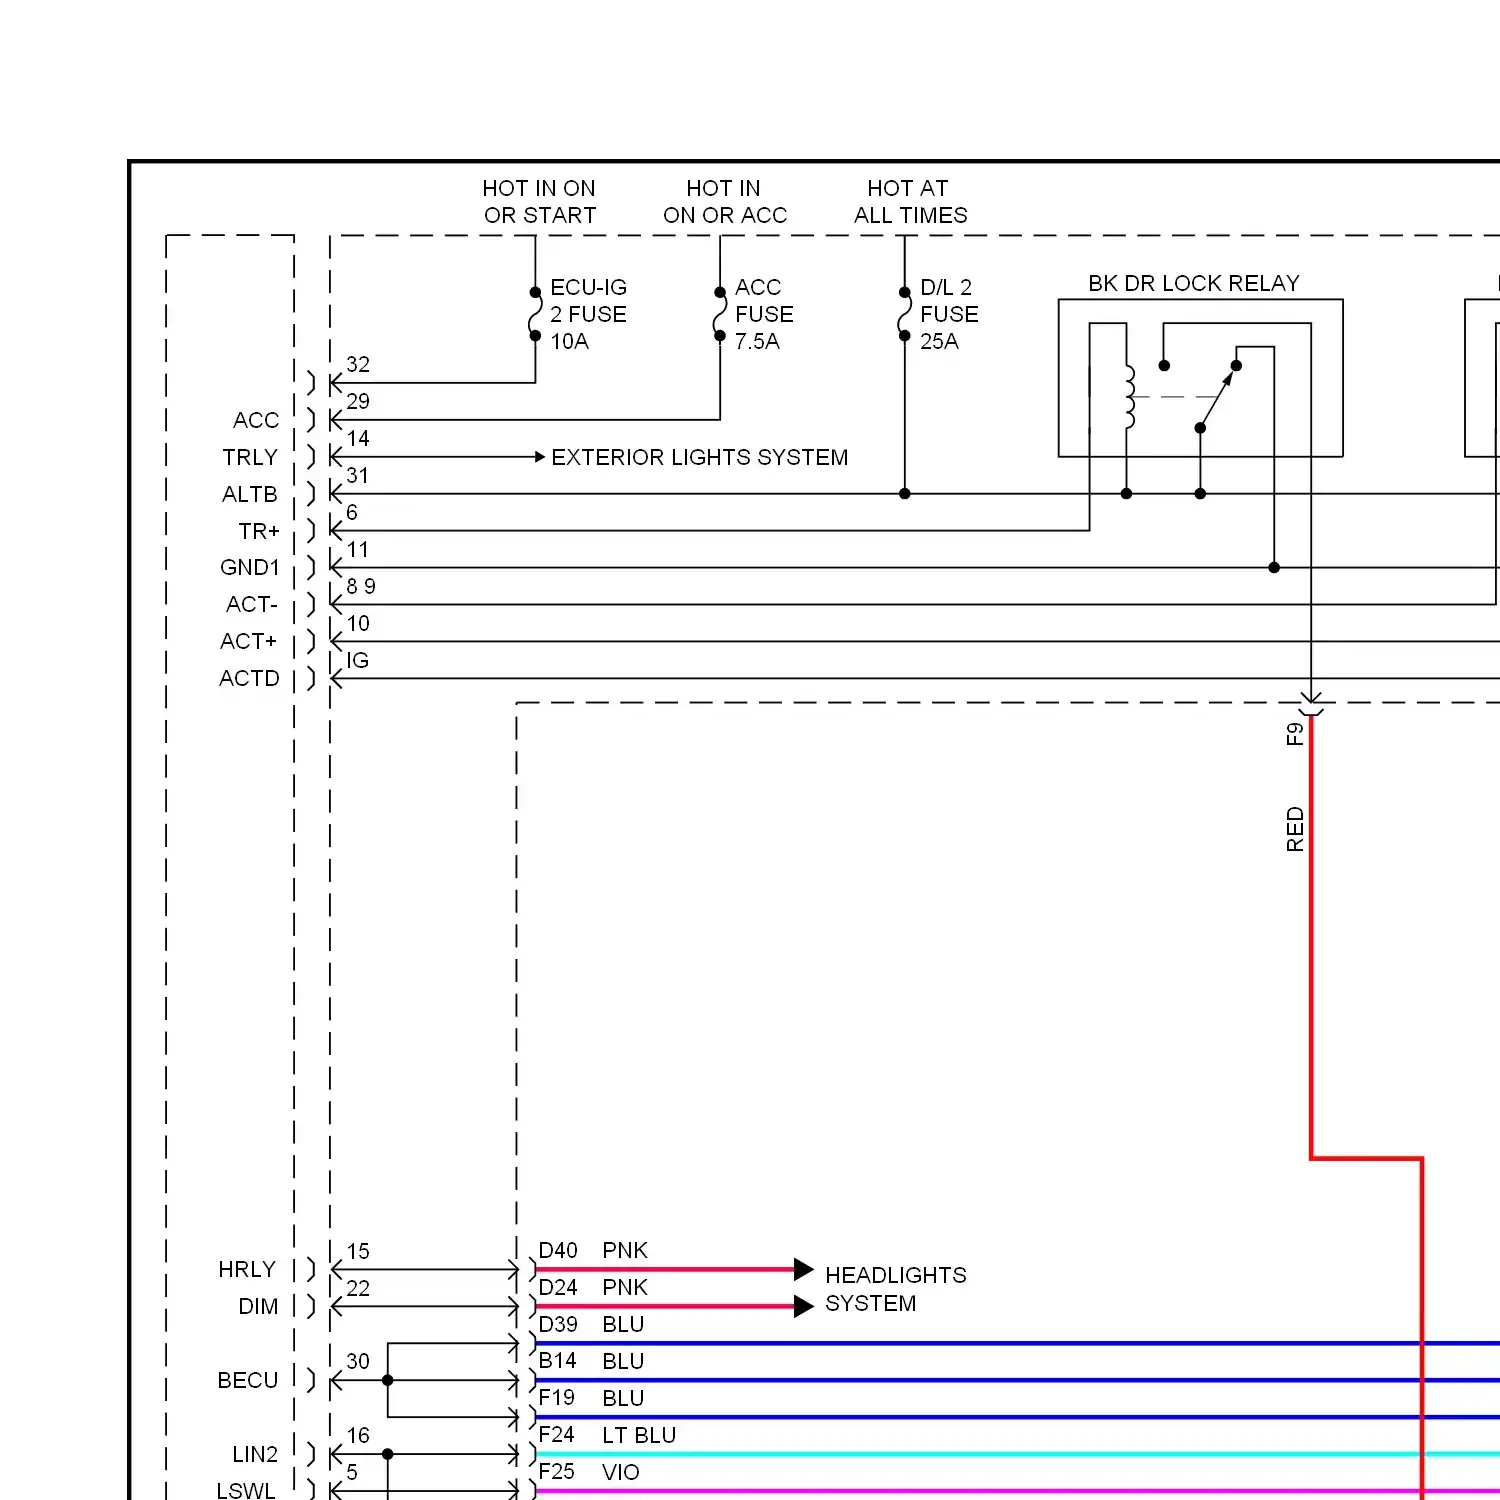The image size is (1500, 1500).
Task: Click the junction dot at pin 30 splice
Action: [x=387, y=1380]
